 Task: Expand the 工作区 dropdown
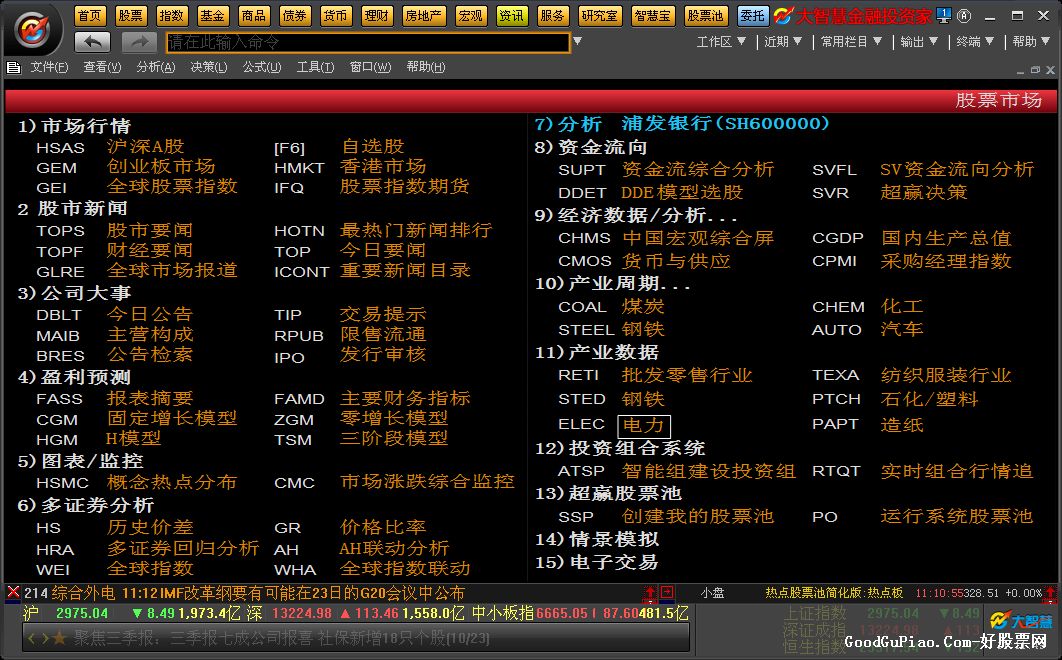click(721, 42)
